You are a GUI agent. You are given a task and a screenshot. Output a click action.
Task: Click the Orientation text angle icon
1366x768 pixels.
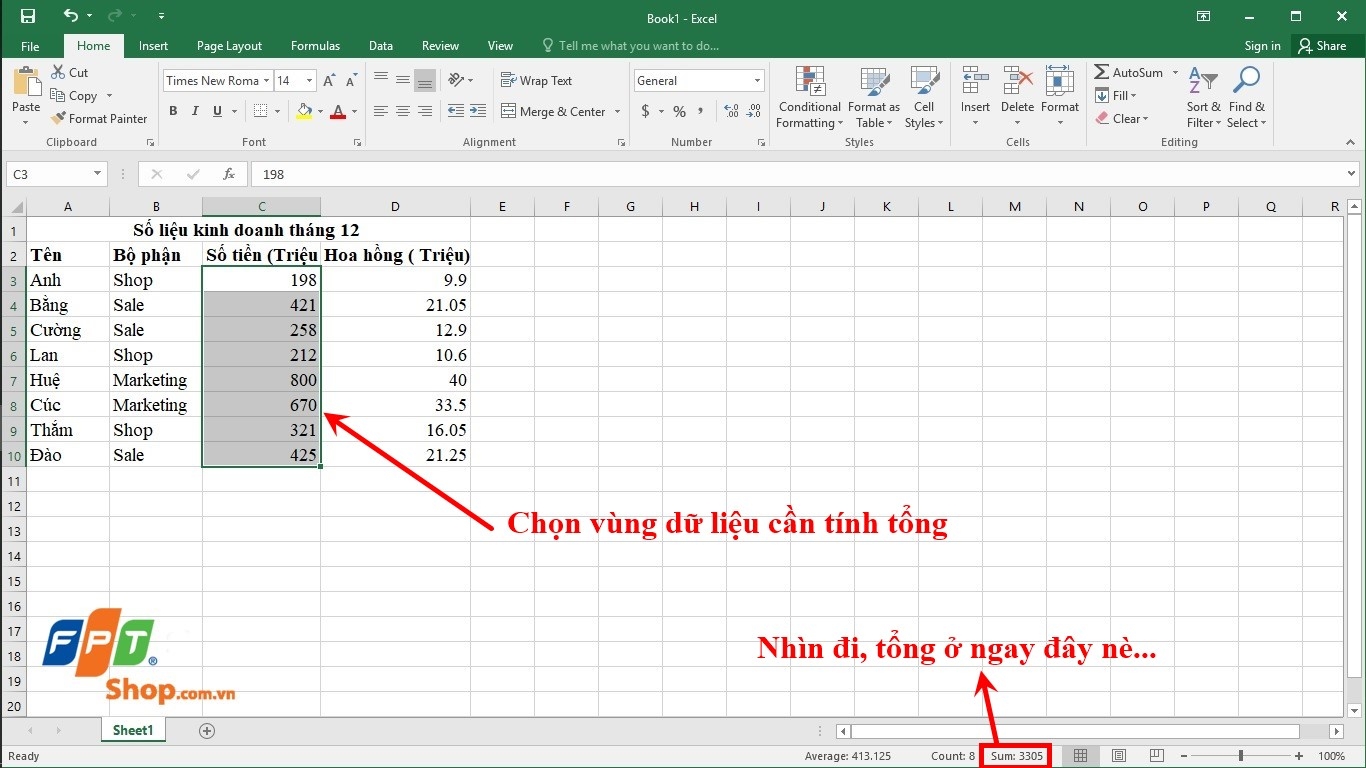point(457,80)
